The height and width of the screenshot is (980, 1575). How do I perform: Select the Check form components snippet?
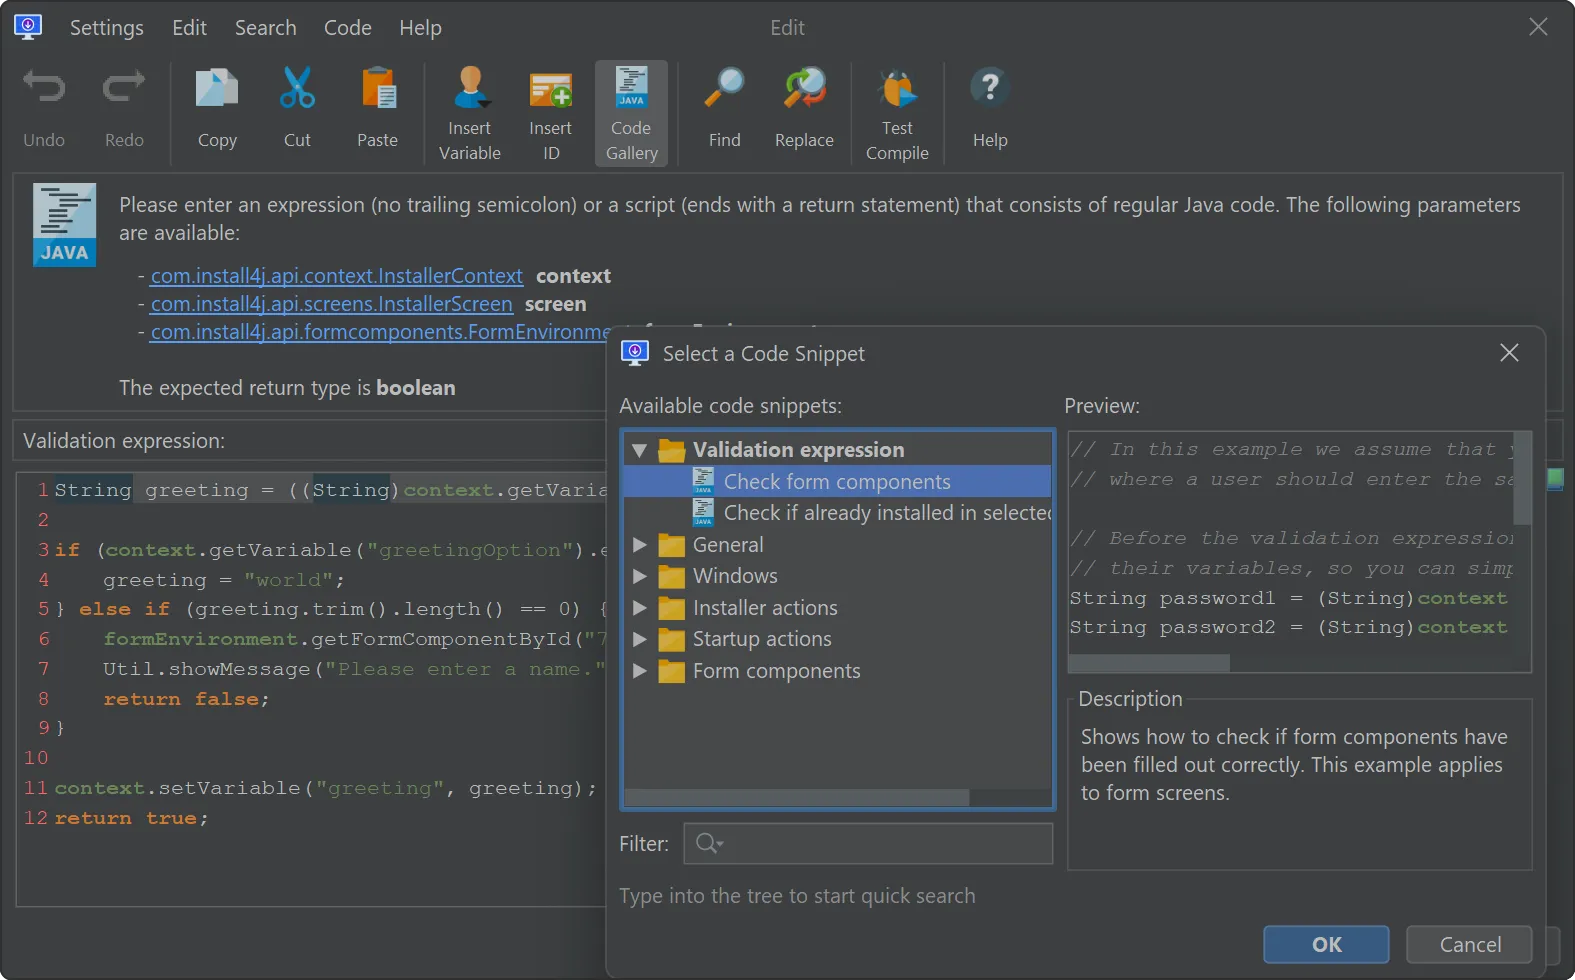[837, 481]
